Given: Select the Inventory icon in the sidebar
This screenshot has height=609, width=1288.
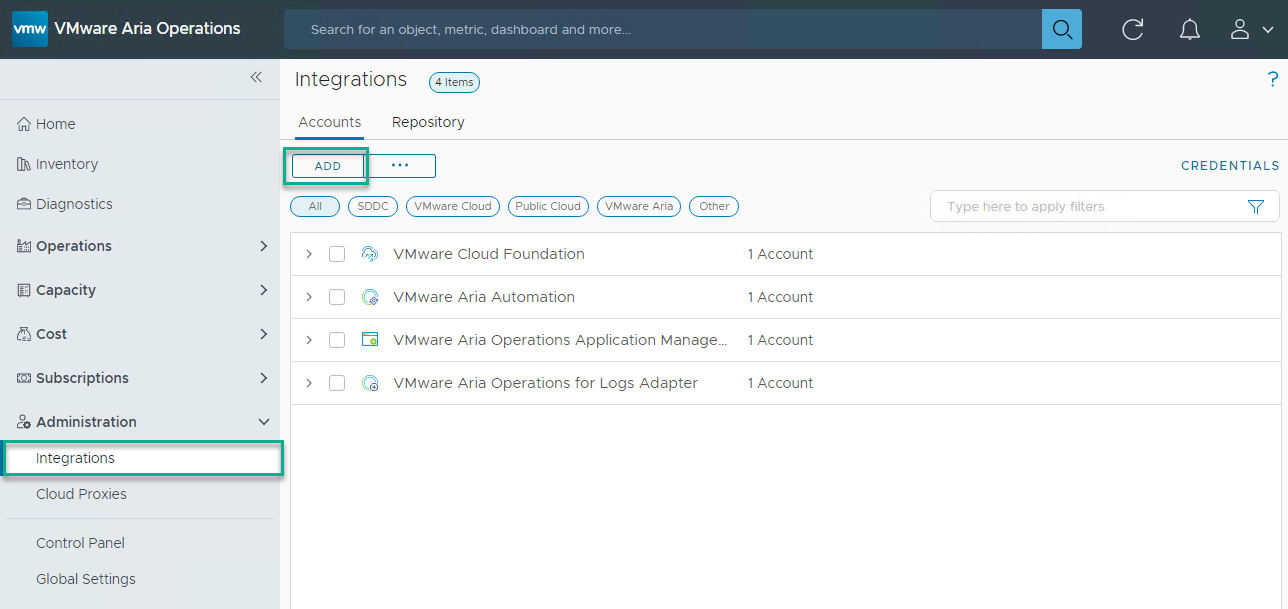Looking at the screenshot, I should (x=22, y=163).
